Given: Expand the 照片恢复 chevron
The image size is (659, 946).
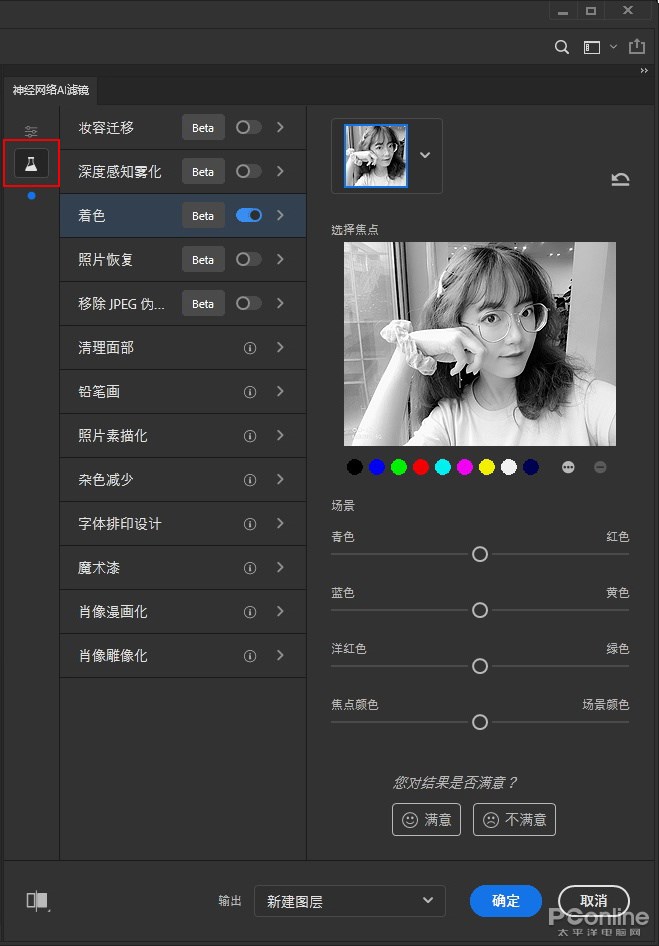Looking at the screenshot, I should coord(280,259).
